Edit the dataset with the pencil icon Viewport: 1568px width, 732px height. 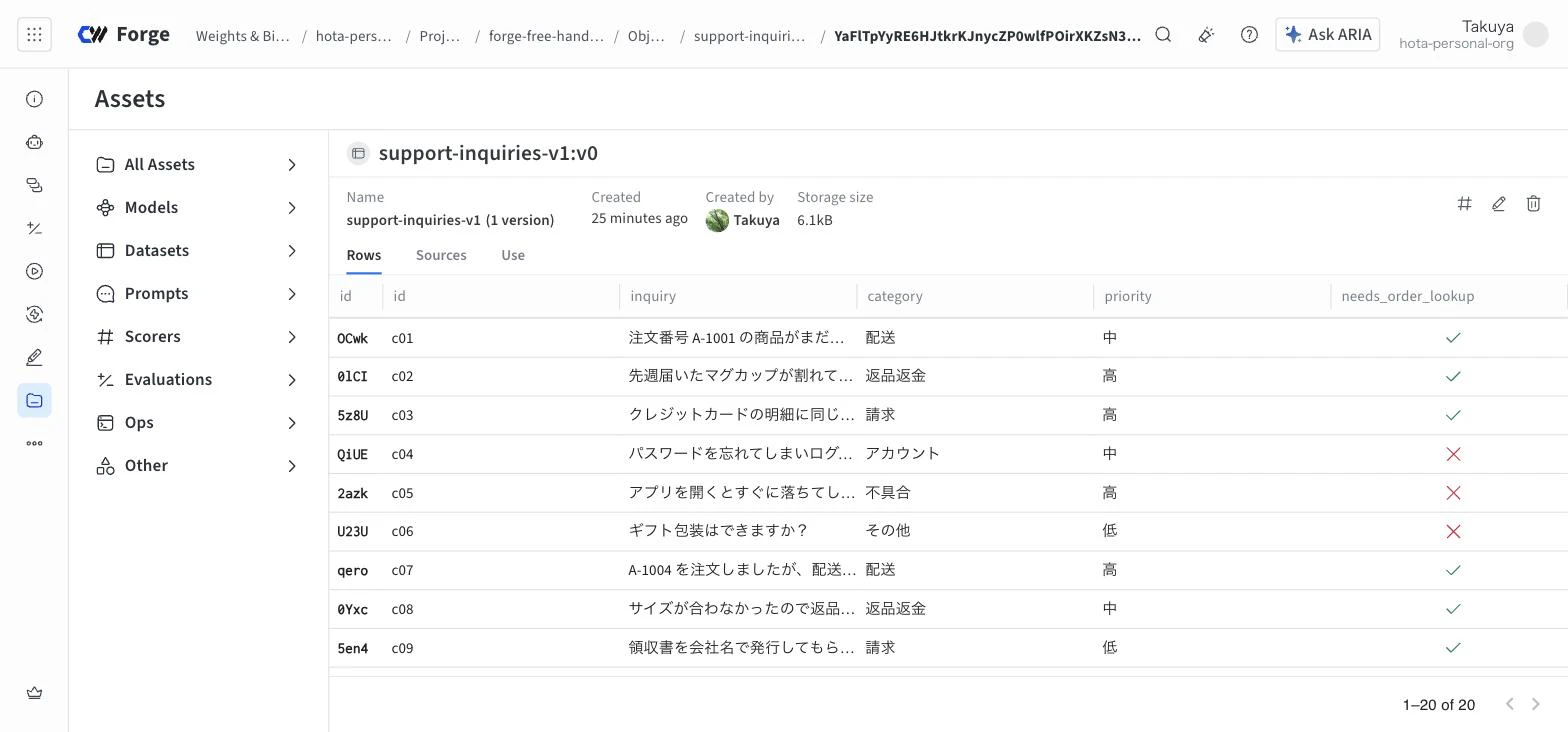coord(1499,203)
